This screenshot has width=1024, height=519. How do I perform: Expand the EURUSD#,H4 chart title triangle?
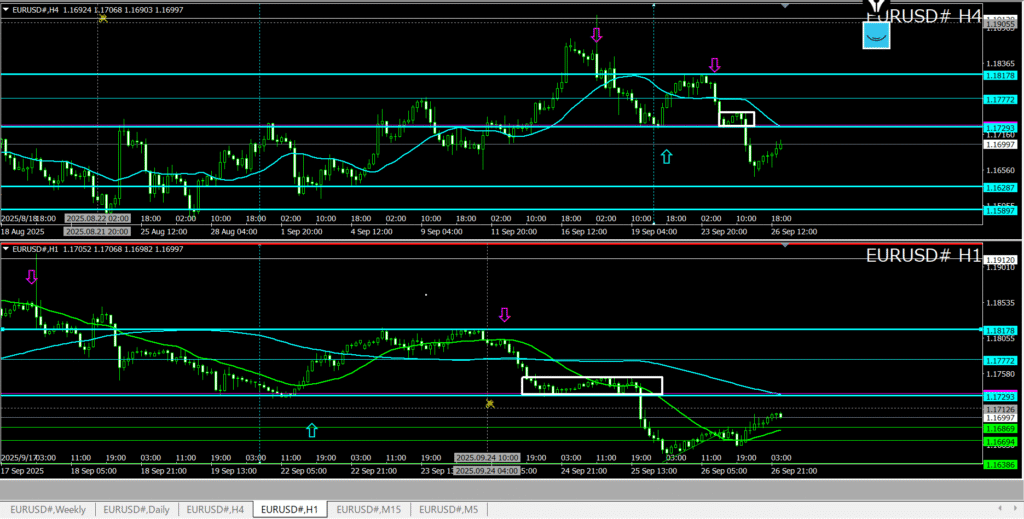5,9
